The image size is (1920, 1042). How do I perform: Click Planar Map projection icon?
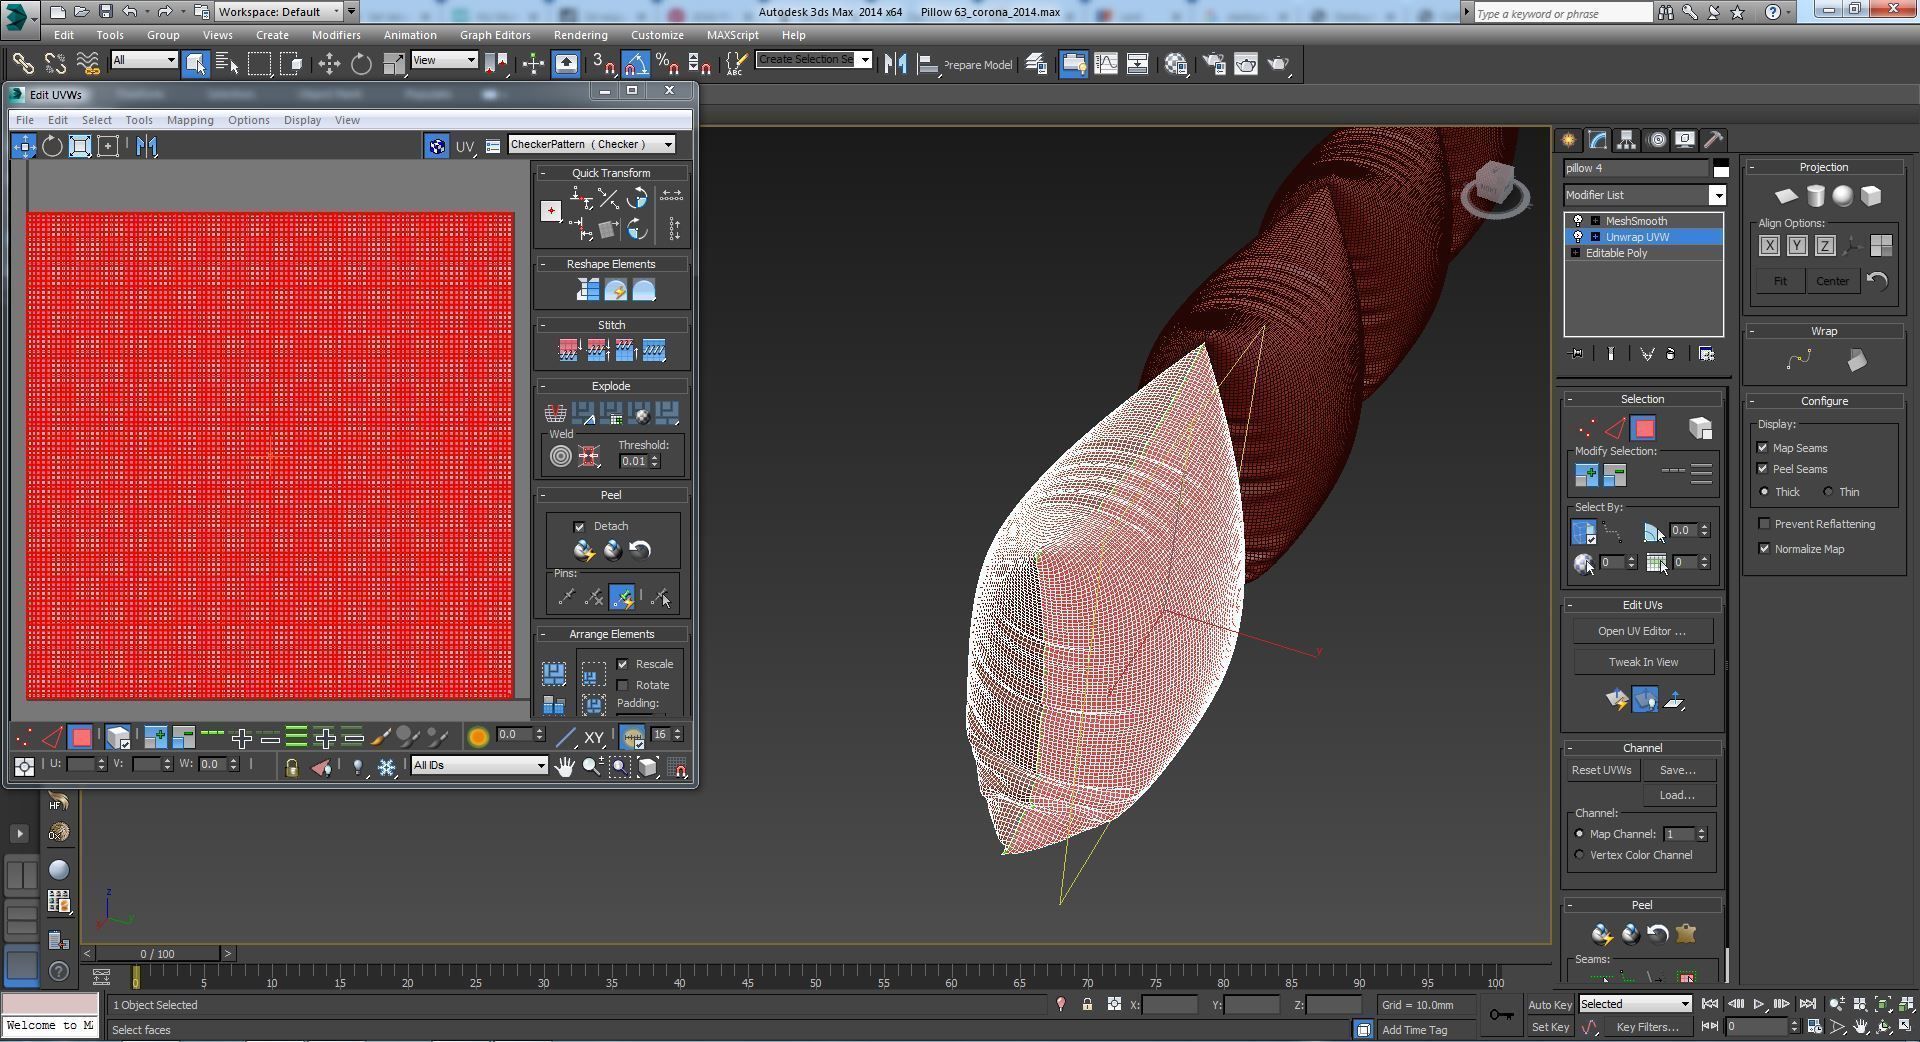tap(1786, 196)
